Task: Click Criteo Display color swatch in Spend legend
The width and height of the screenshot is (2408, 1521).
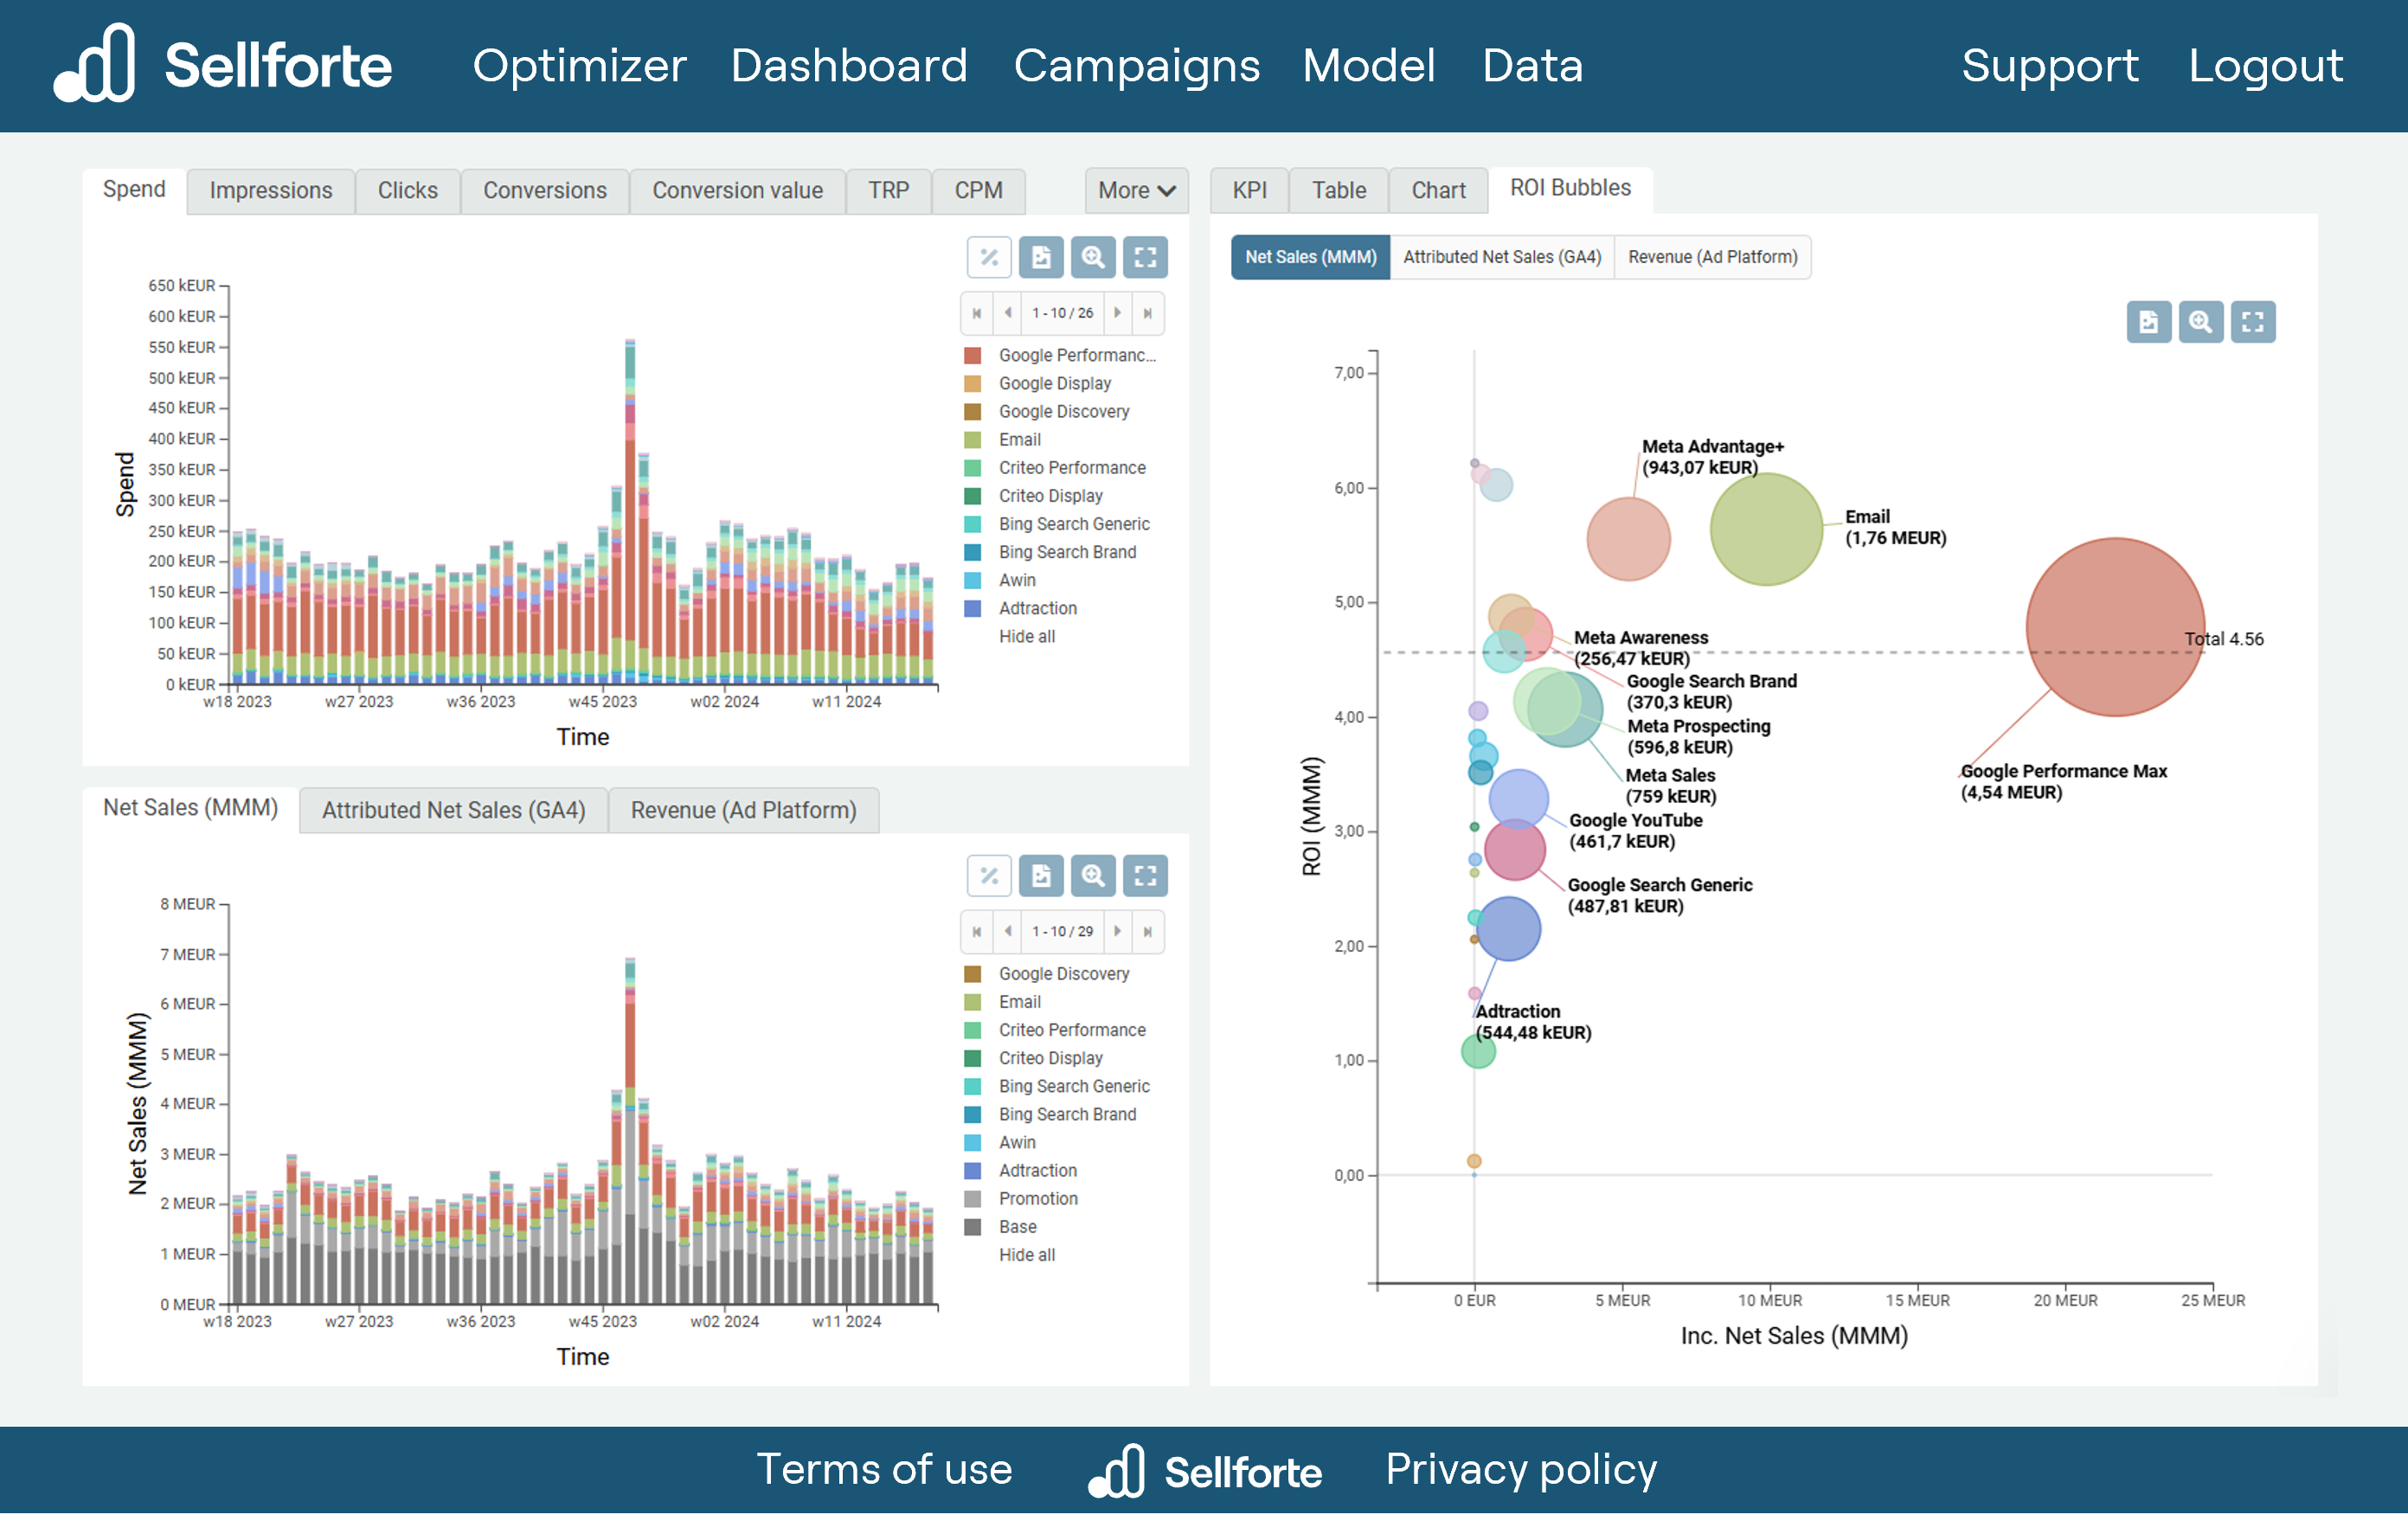Action: pyautogui.click(x=972, y=495)
